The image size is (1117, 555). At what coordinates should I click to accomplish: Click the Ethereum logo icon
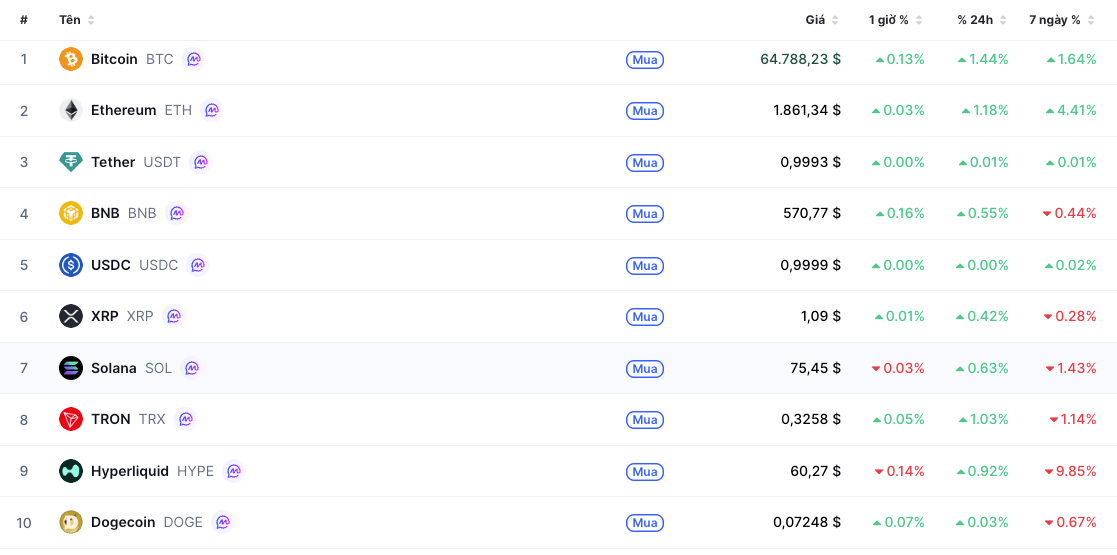click(x=71, y=110)
